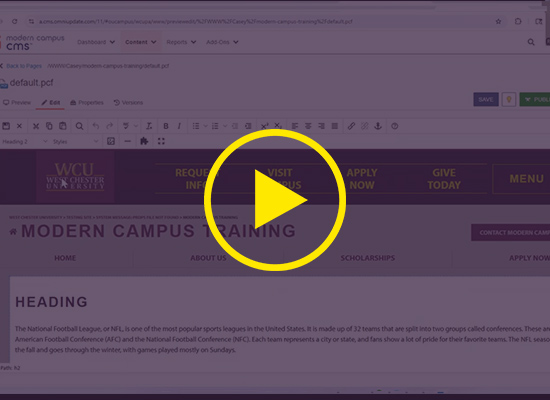Click the Contact Modern Campus button
This screenshot has width=550, height=400.
[x=511, y=233]
